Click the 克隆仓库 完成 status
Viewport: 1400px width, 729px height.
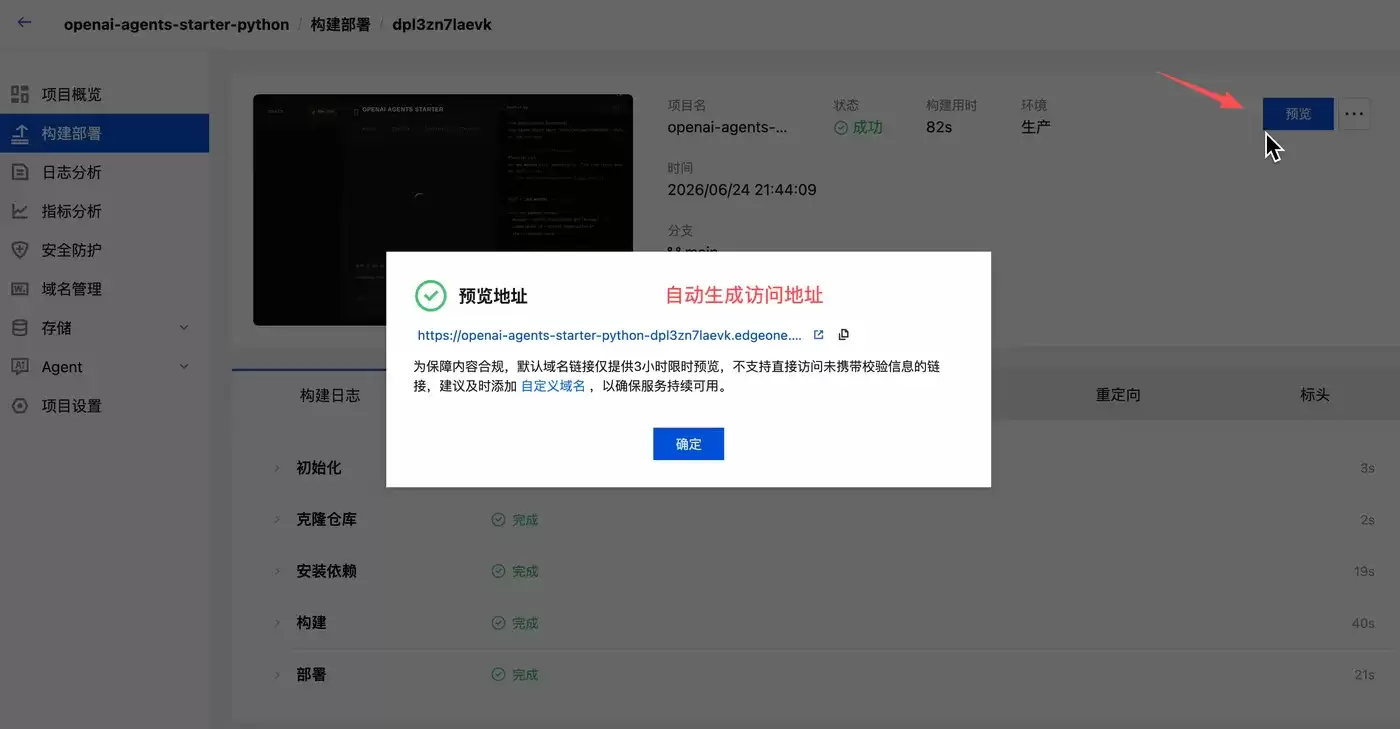point(515,520)
